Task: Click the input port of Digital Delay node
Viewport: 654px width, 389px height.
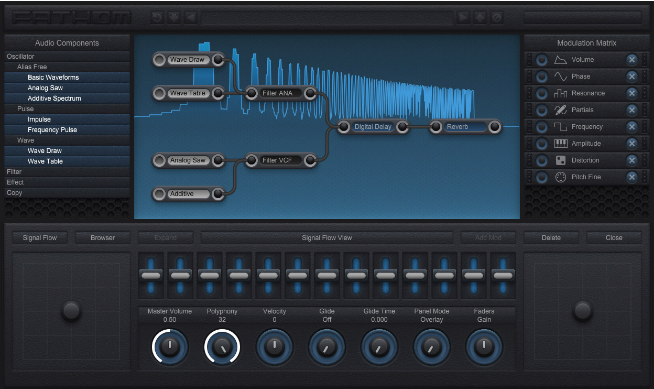Action: tap(344, 126)
